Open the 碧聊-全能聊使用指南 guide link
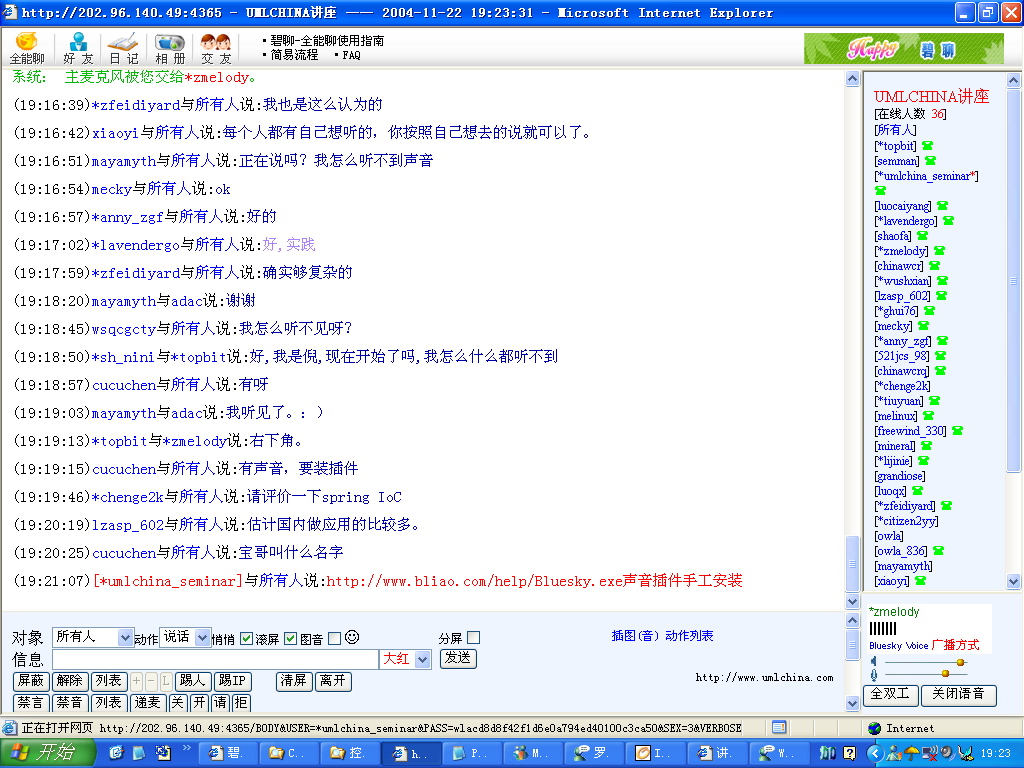 tap(327, 40)
